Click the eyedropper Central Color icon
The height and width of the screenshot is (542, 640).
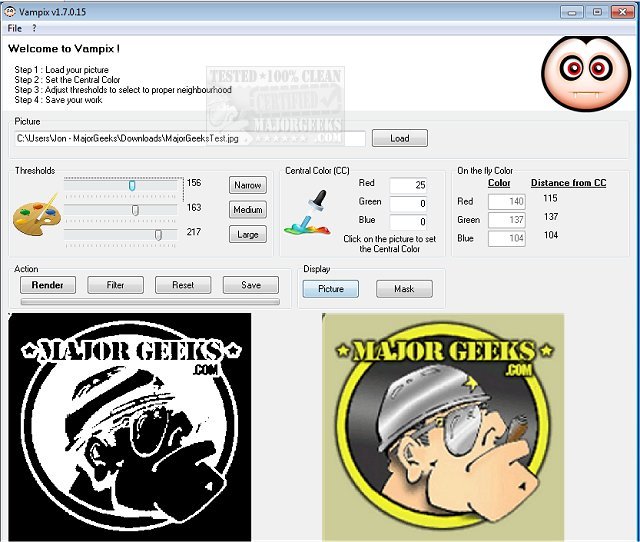pos(309,213)
